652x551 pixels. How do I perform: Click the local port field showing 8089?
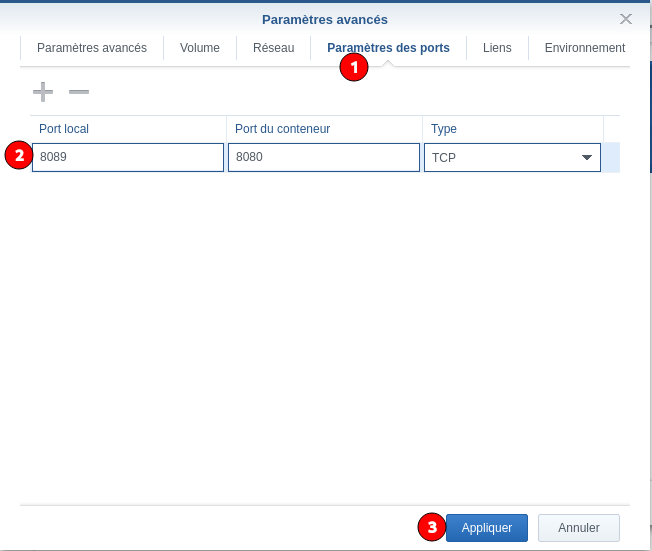(x=128, y=158)
